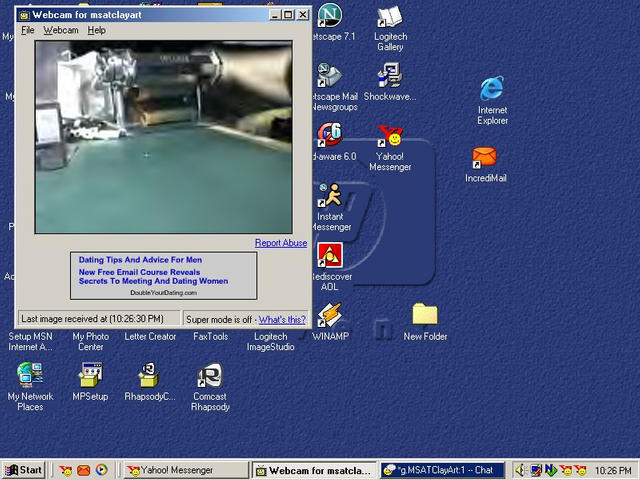Screen dimensions: 640x480
Task: Open the Webcam menu
Action: click(x=61, y=30)
